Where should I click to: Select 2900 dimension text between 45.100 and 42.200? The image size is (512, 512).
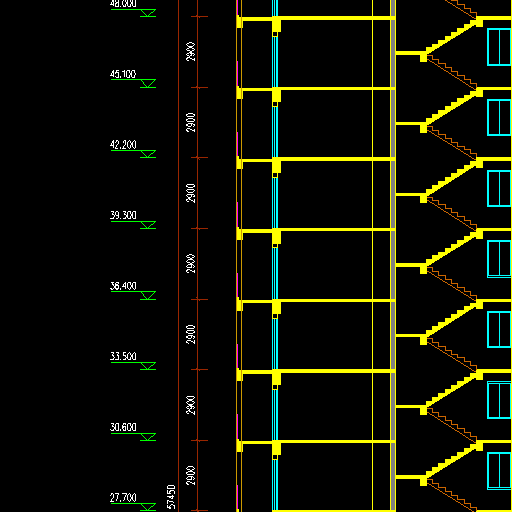click(191, 123)
